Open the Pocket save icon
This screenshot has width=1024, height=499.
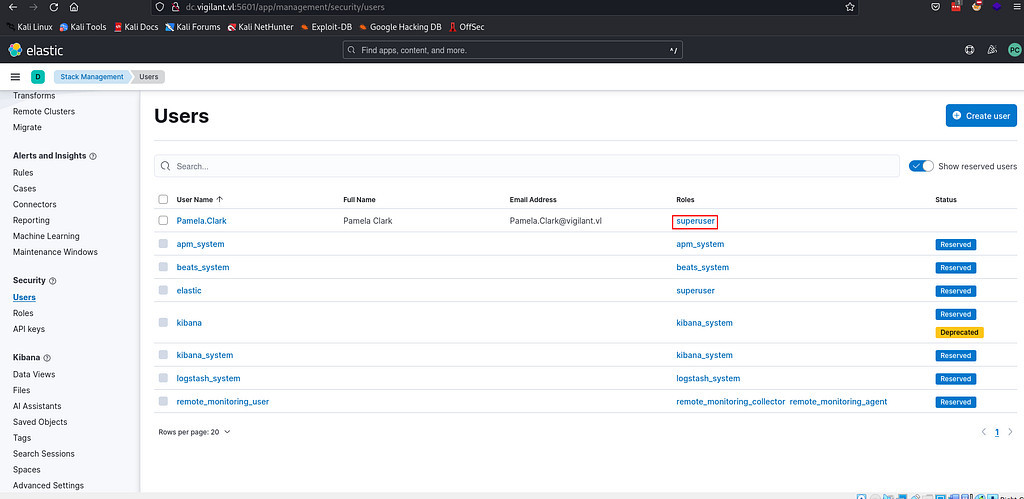tap(935, 7)
